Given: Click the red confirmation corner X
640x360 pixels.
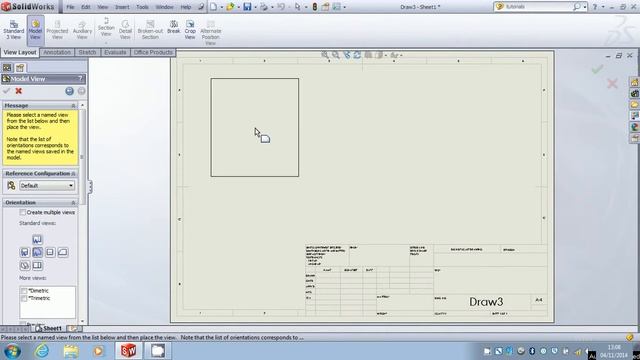Looking at the screenshot, I should 612,84.
